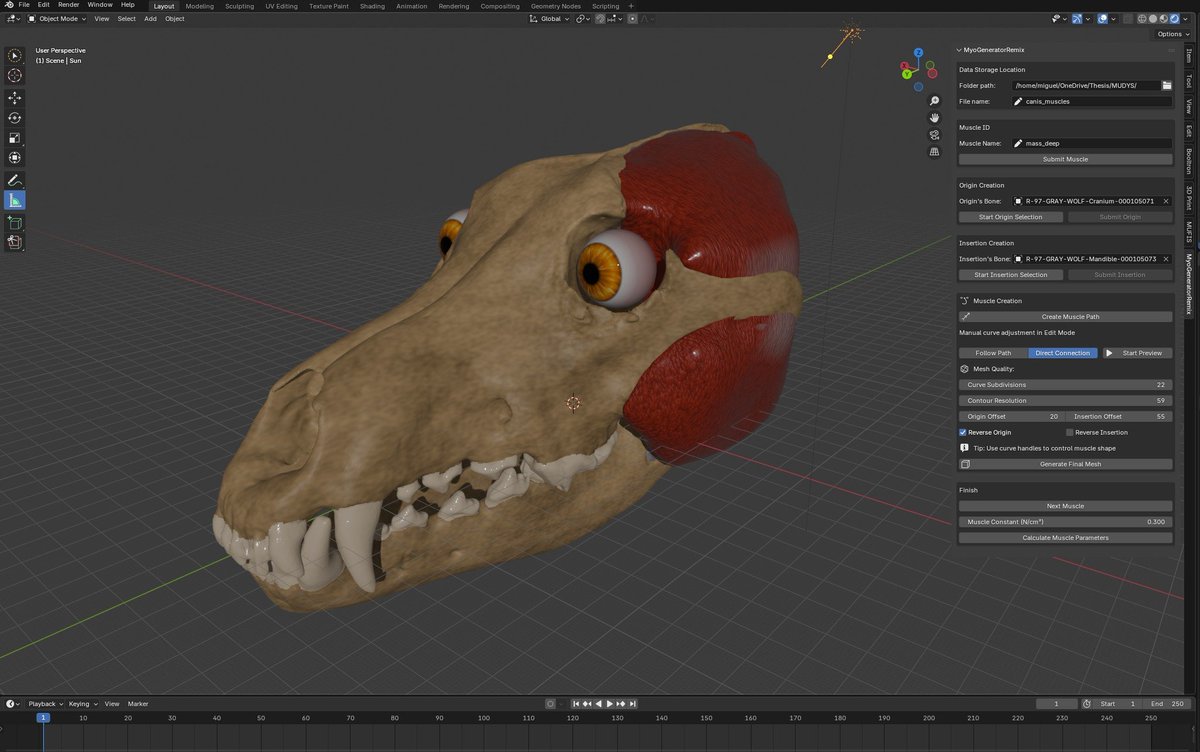1200x752 pixels.
Task: Toggle viewport overlays button
Action: [1102, 18]
